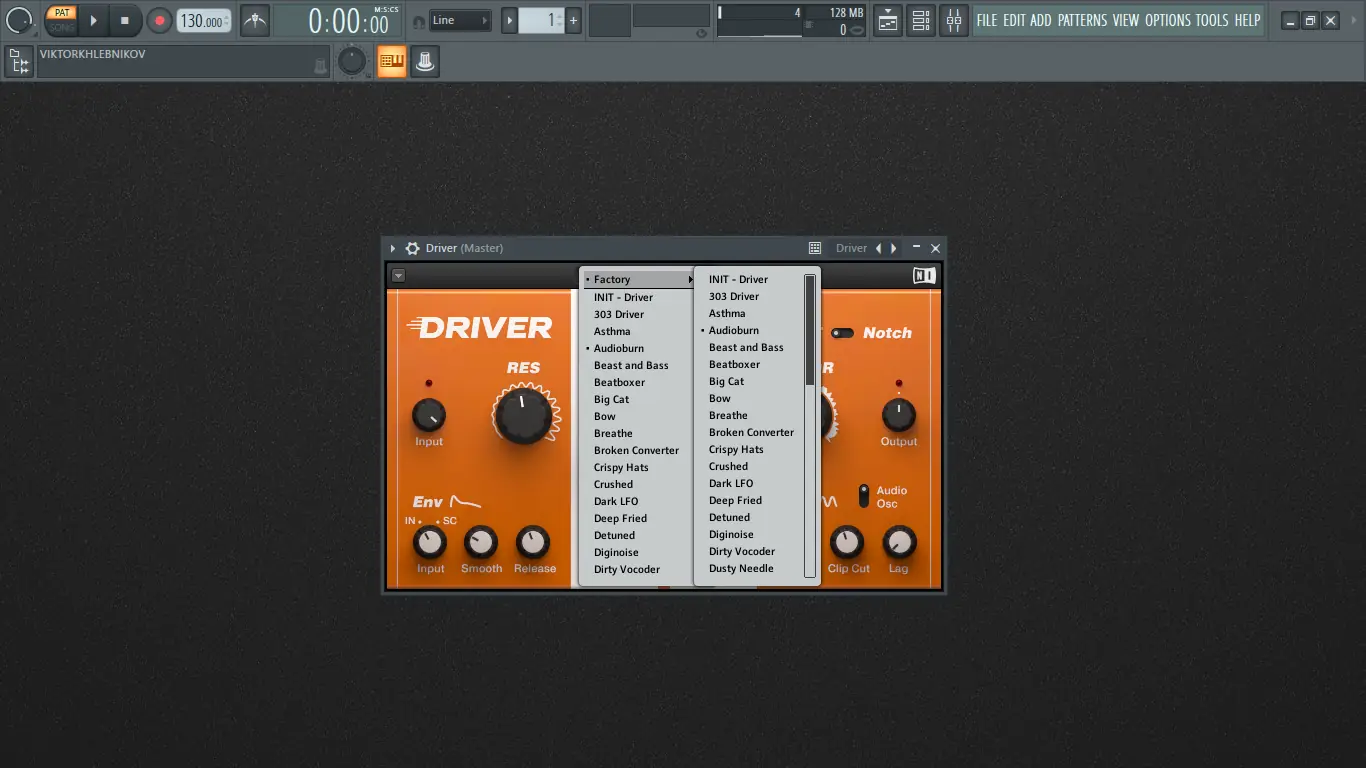The height and width of the screenshot is (768, 1366).
Task: Open the Driver window options arrow menu
Action: click(393, 248)
